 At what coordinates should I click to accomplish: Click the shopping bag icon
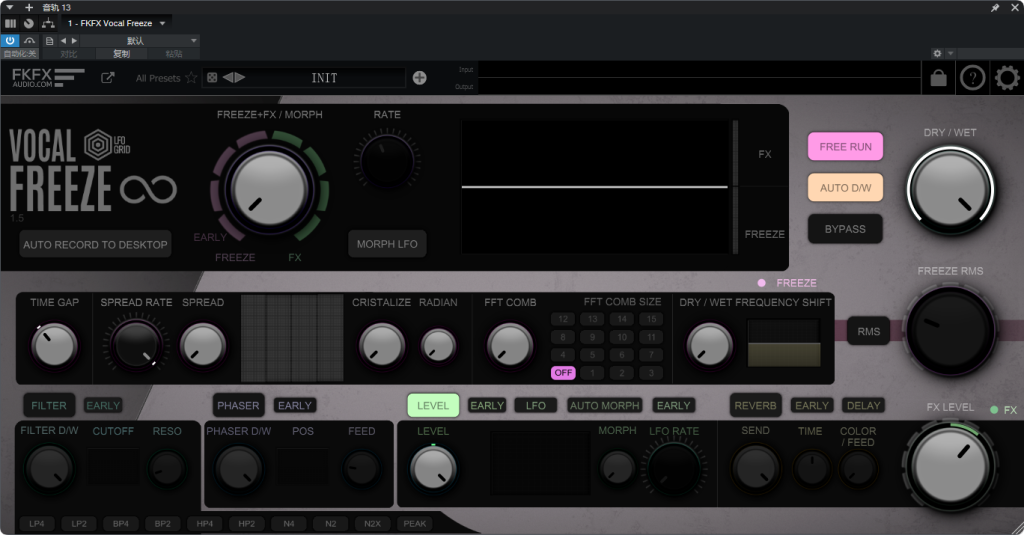[938, 78]
